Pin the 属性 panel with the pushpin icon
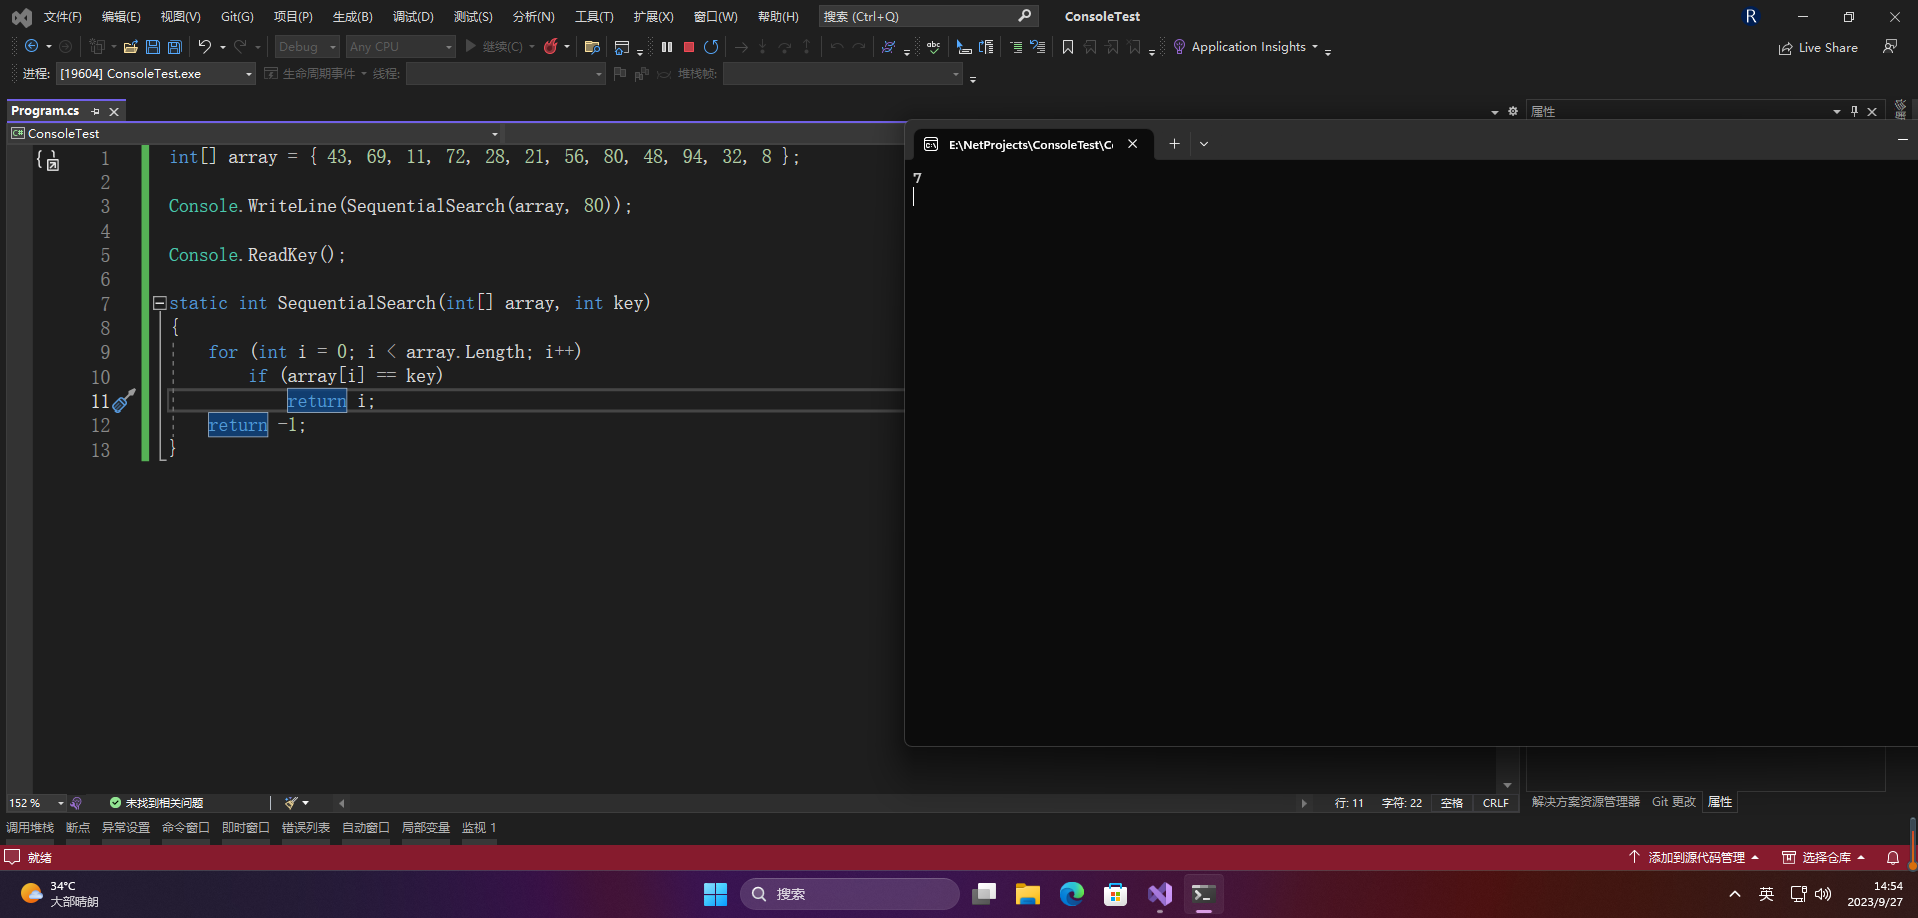Image resolution: width=1918 pixels, height=918 pixels. pos(1854,111)
